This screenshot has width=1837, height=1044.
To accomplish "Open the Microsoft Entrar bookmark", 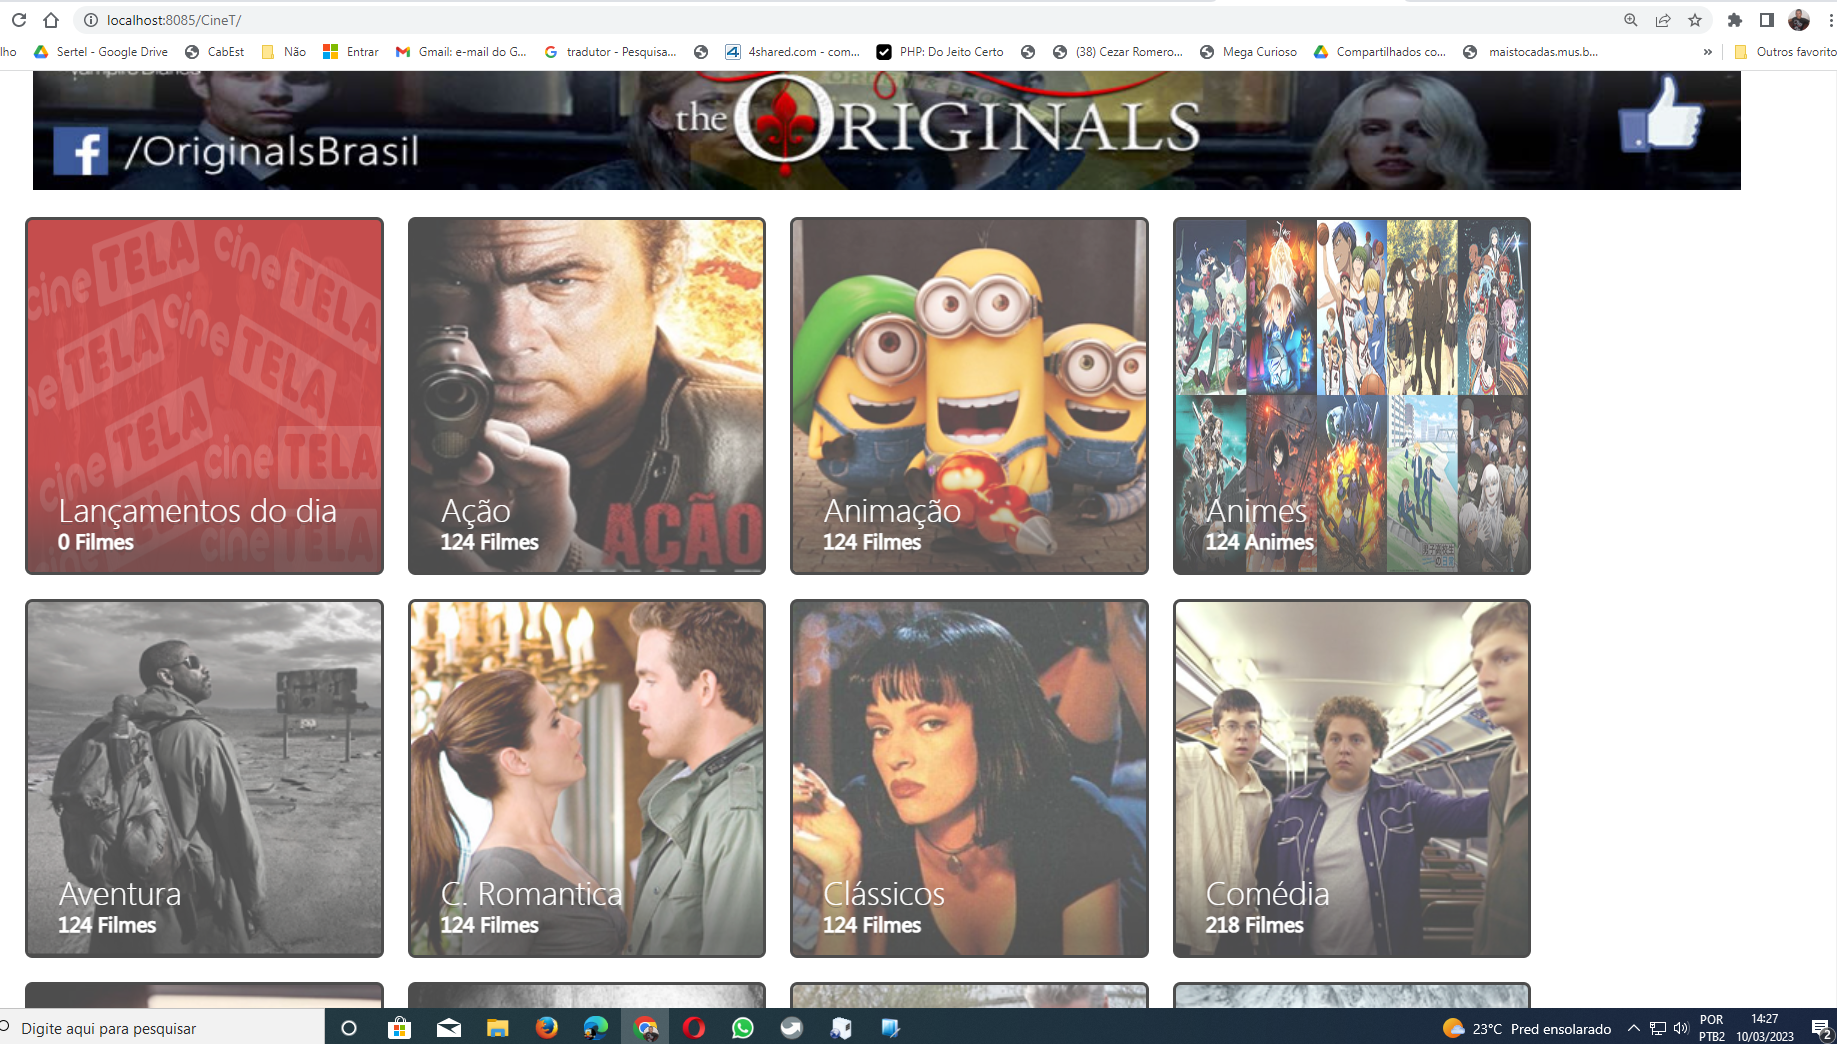I will pyautogui.click(x=351, y=52).
